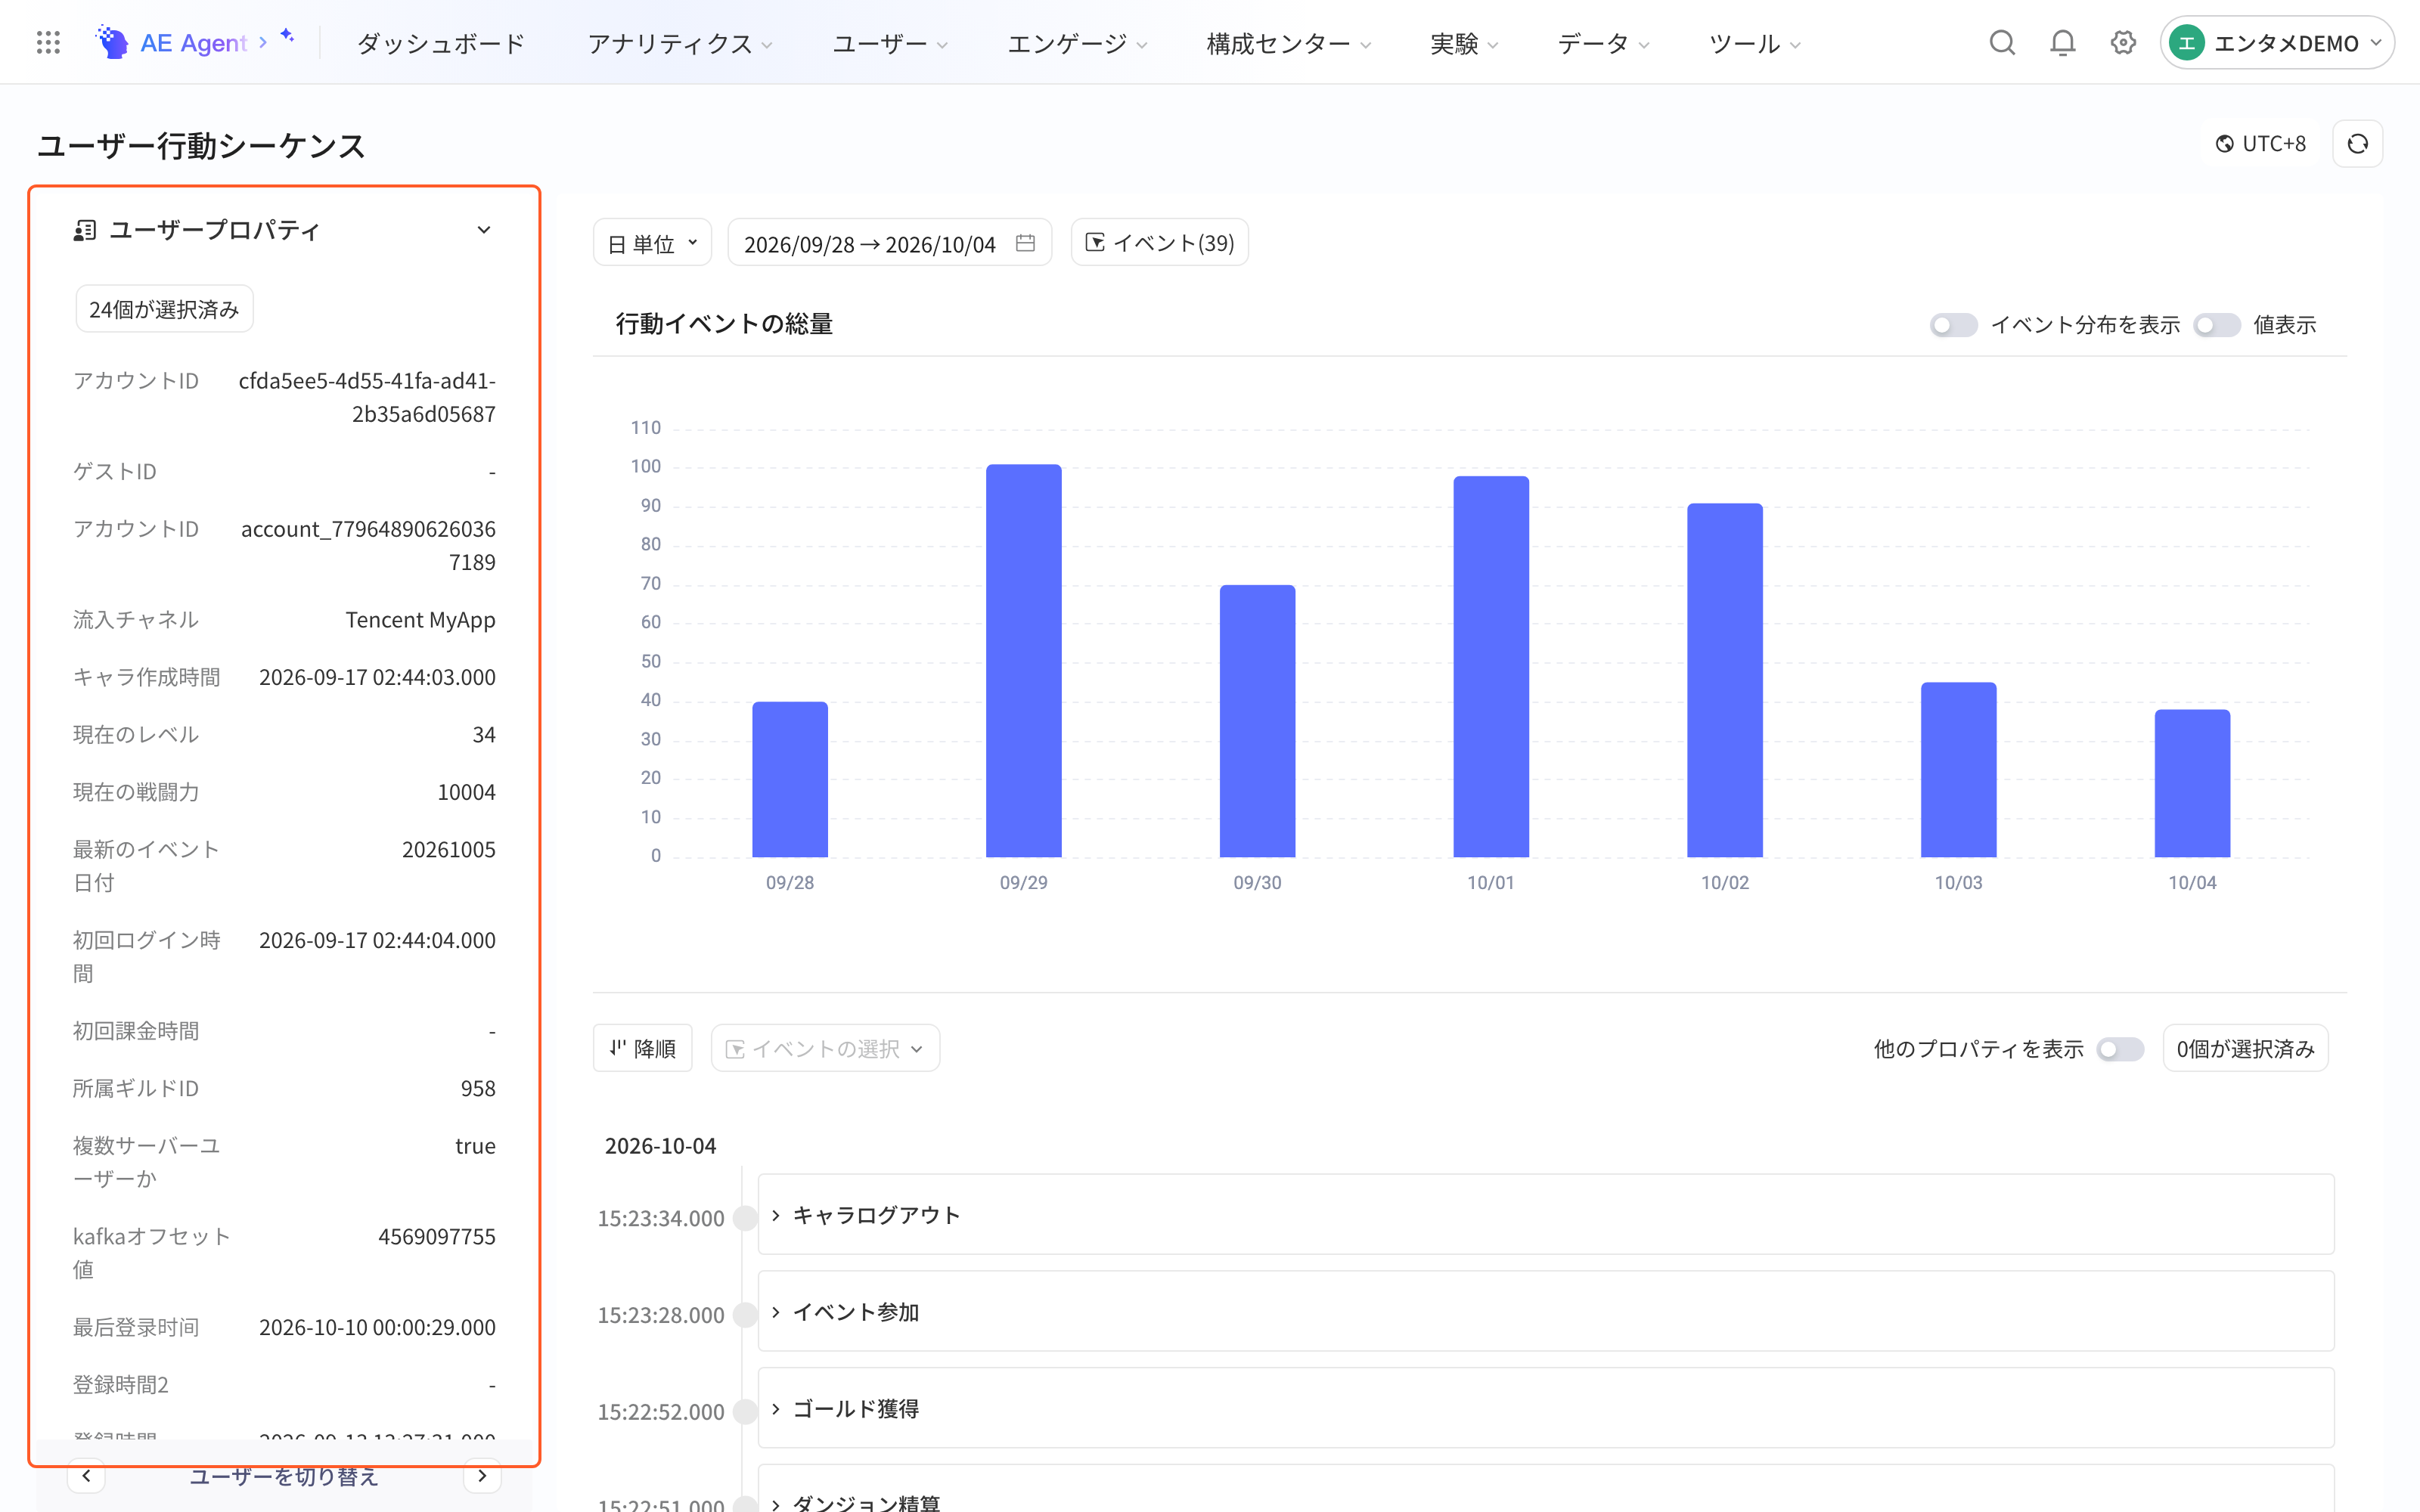Open the settings gear icon

pyautogui.click(x=2123, y=43)
